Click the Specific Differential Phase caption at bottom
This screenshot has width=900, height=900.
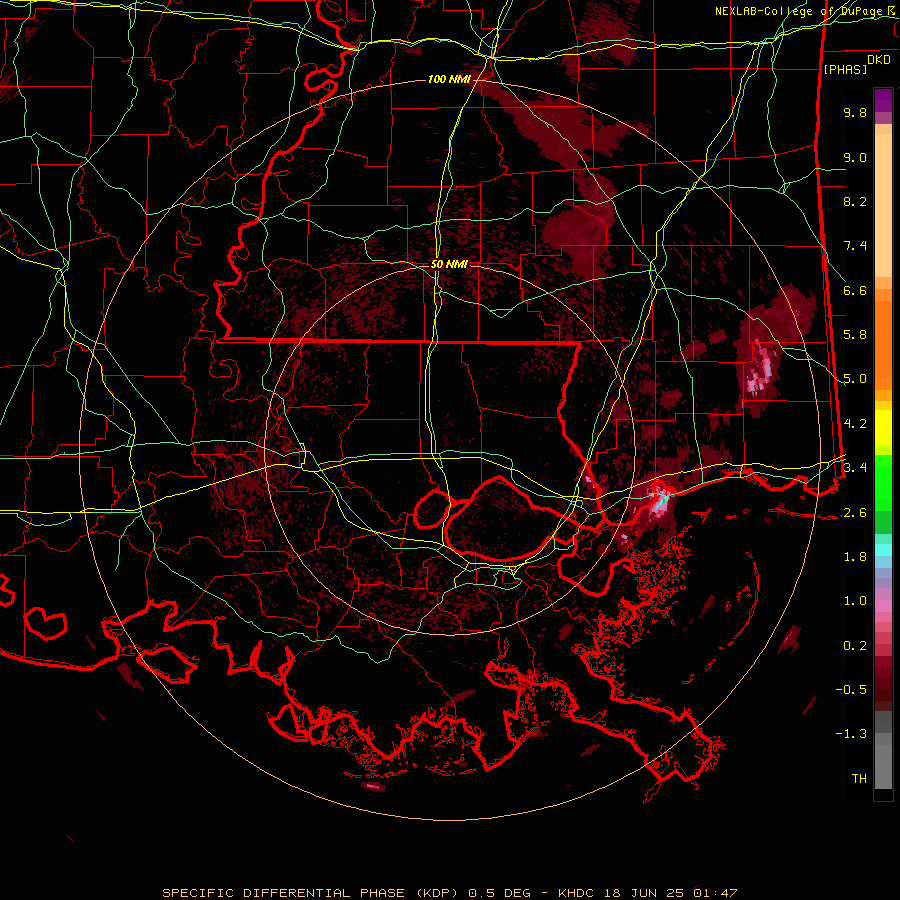coord(449,893)
